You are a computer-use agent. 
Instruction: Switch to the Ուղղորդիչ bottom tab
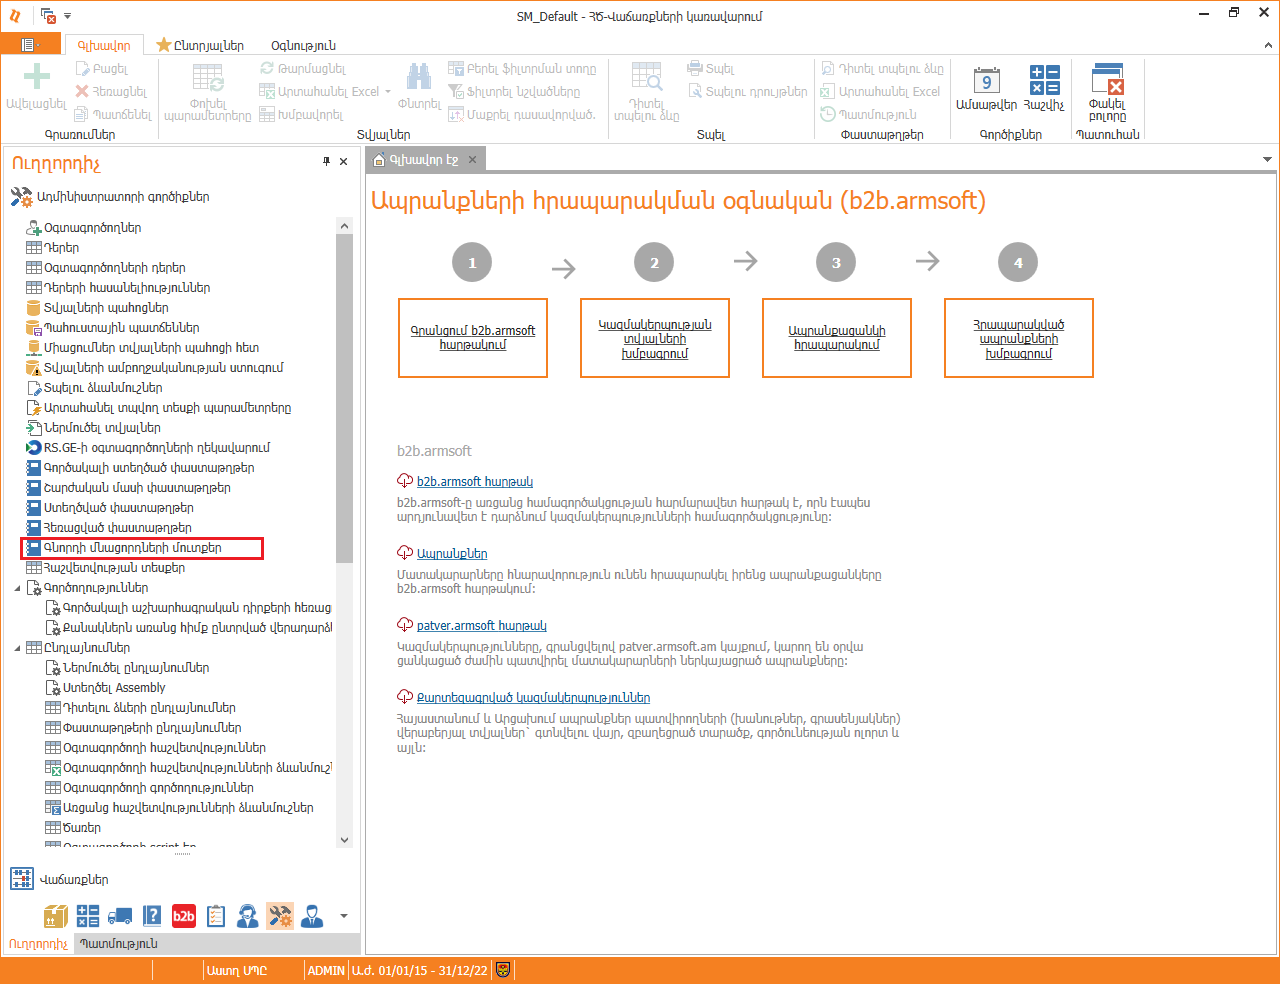tap(38, 943)
